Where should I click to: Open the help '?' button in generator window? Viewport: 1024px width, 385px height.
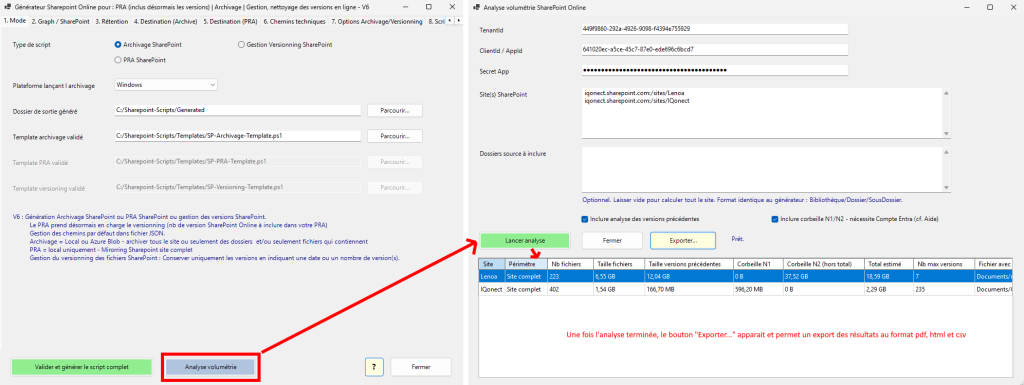point(373,367)
